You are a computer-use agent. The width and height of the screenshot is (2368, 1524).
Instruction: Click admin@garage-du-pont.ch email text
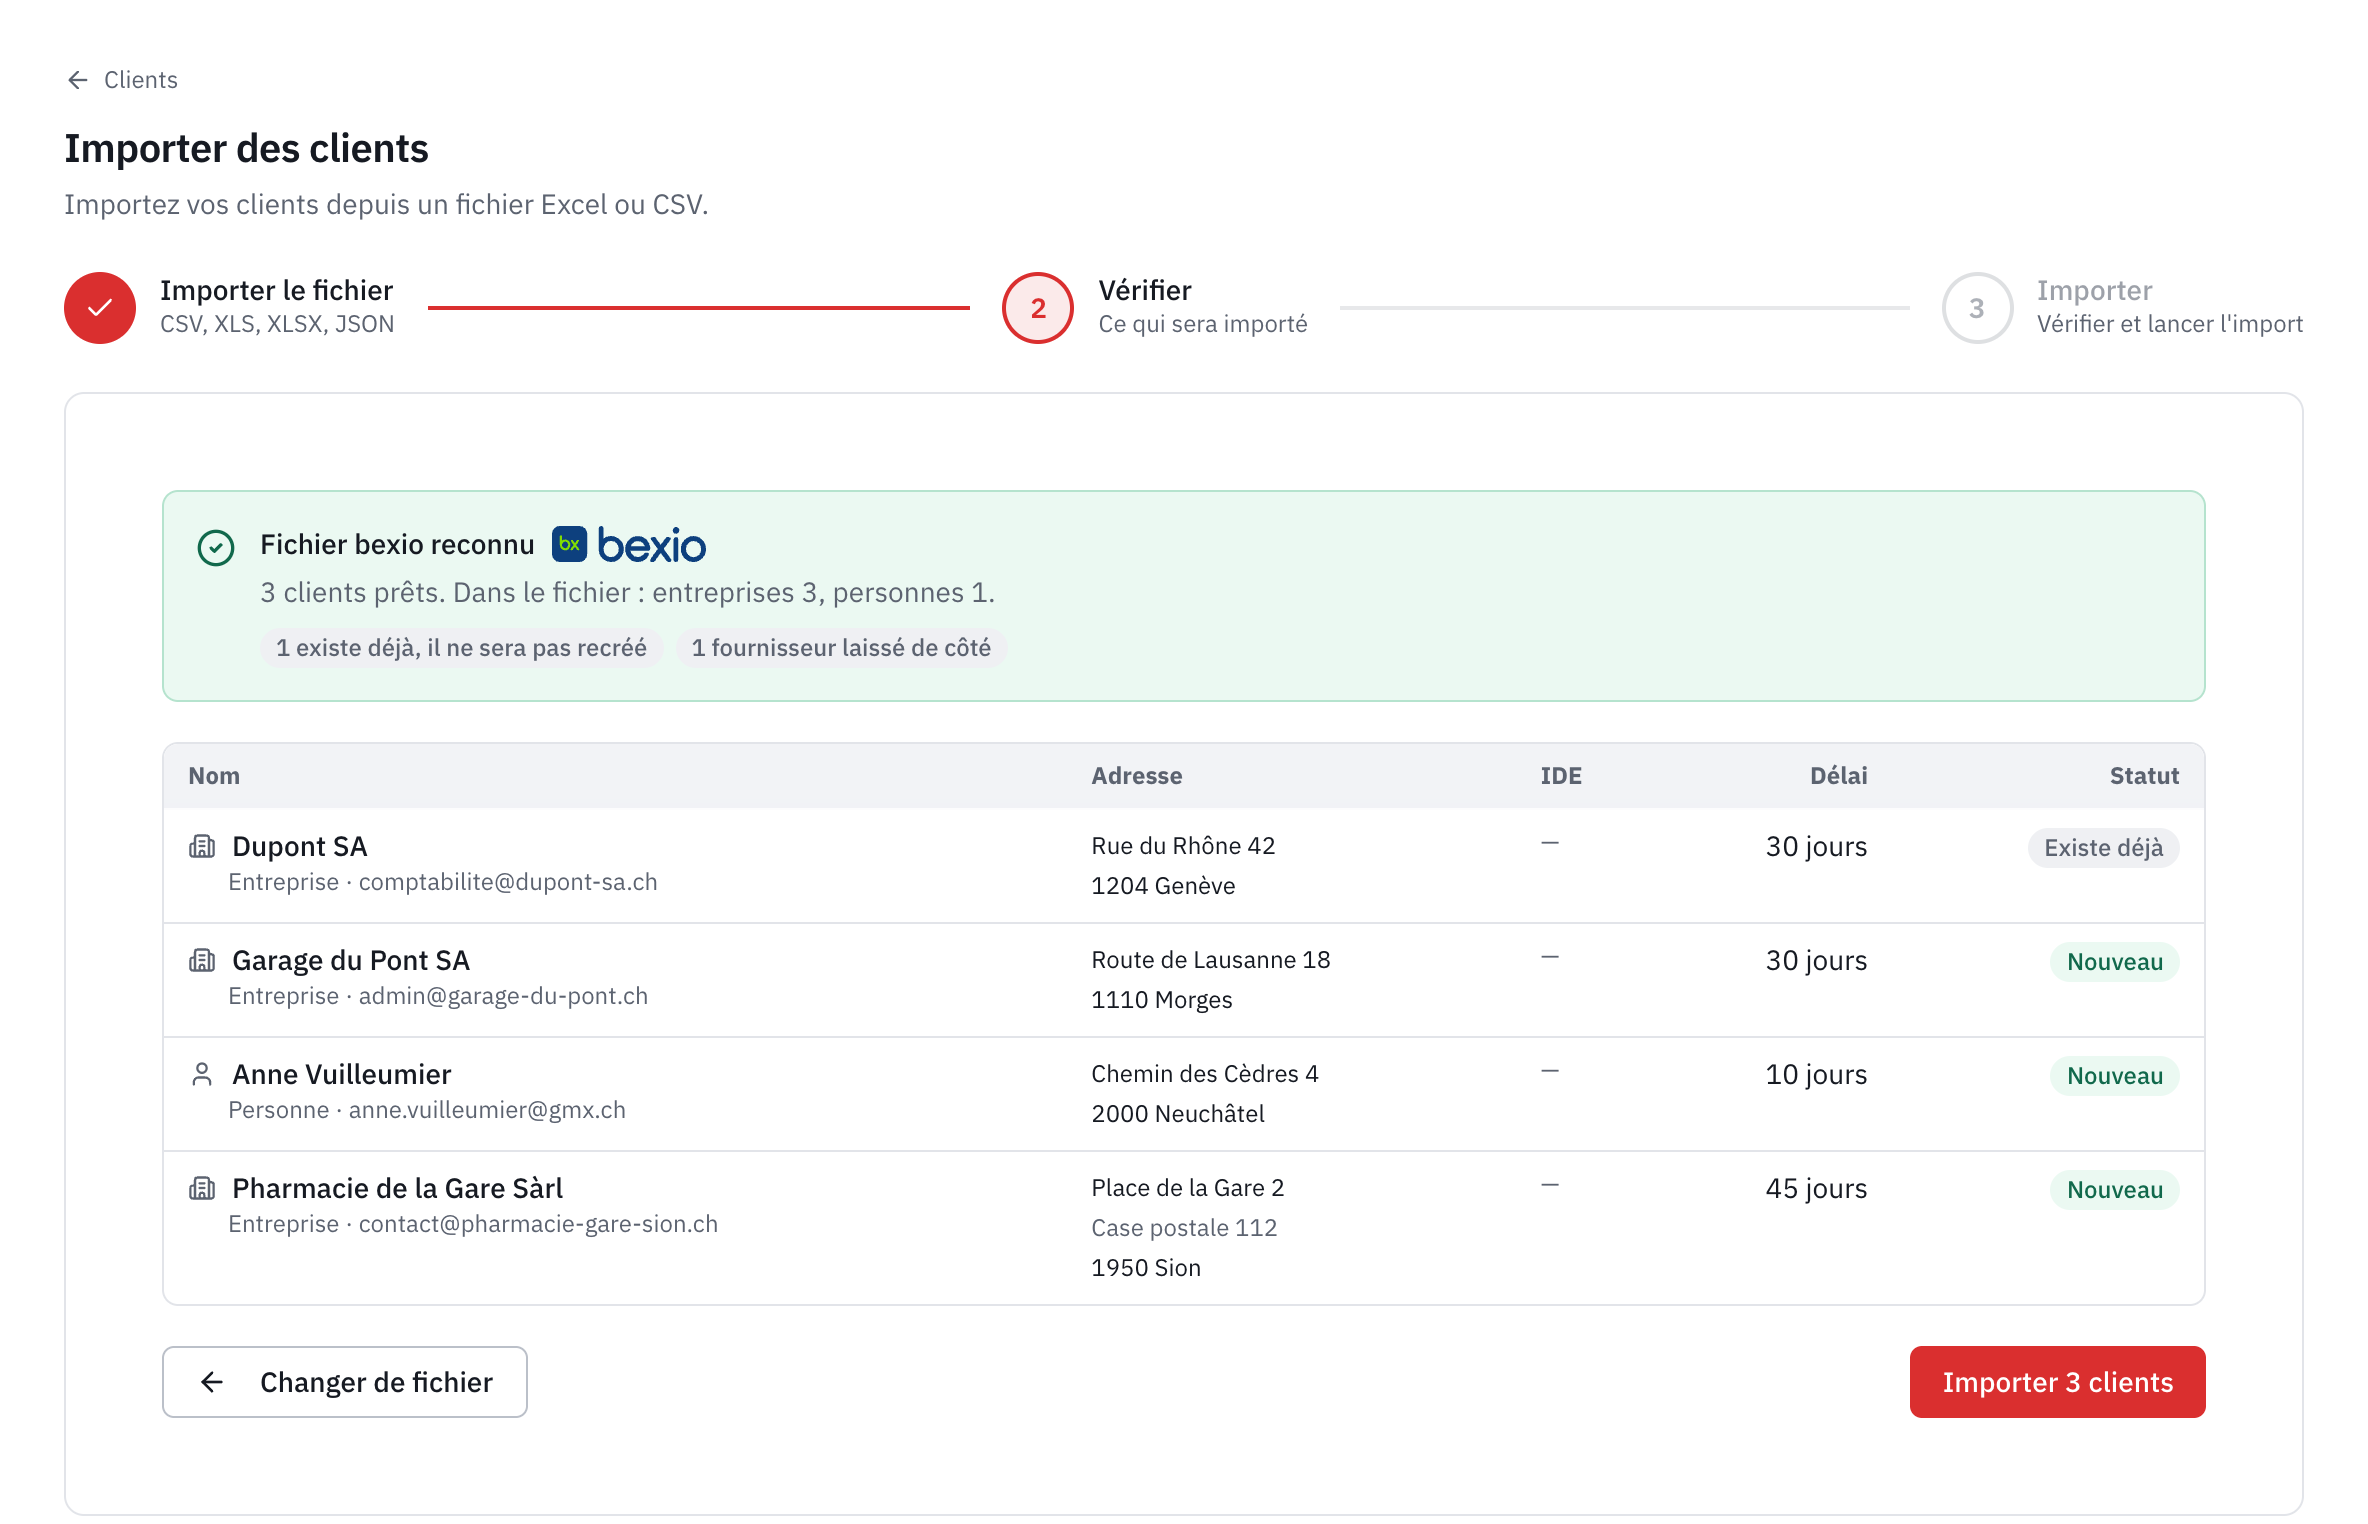click(x=503, y=996)
